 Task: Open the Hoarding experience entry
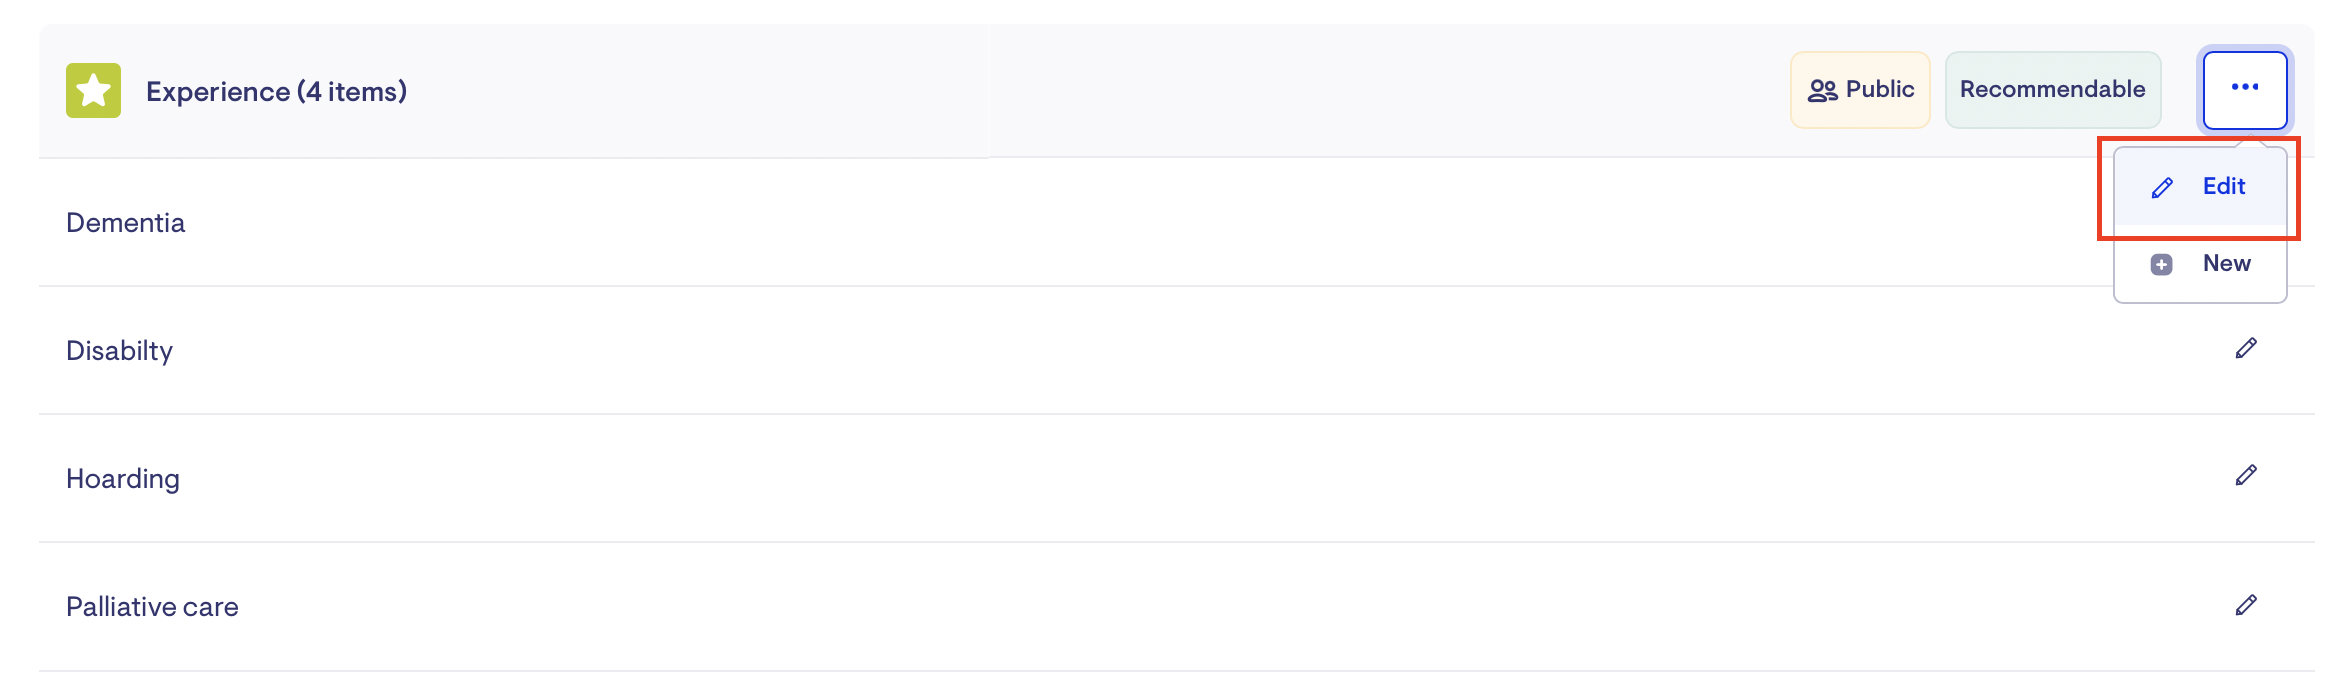[x=123, y=479]
